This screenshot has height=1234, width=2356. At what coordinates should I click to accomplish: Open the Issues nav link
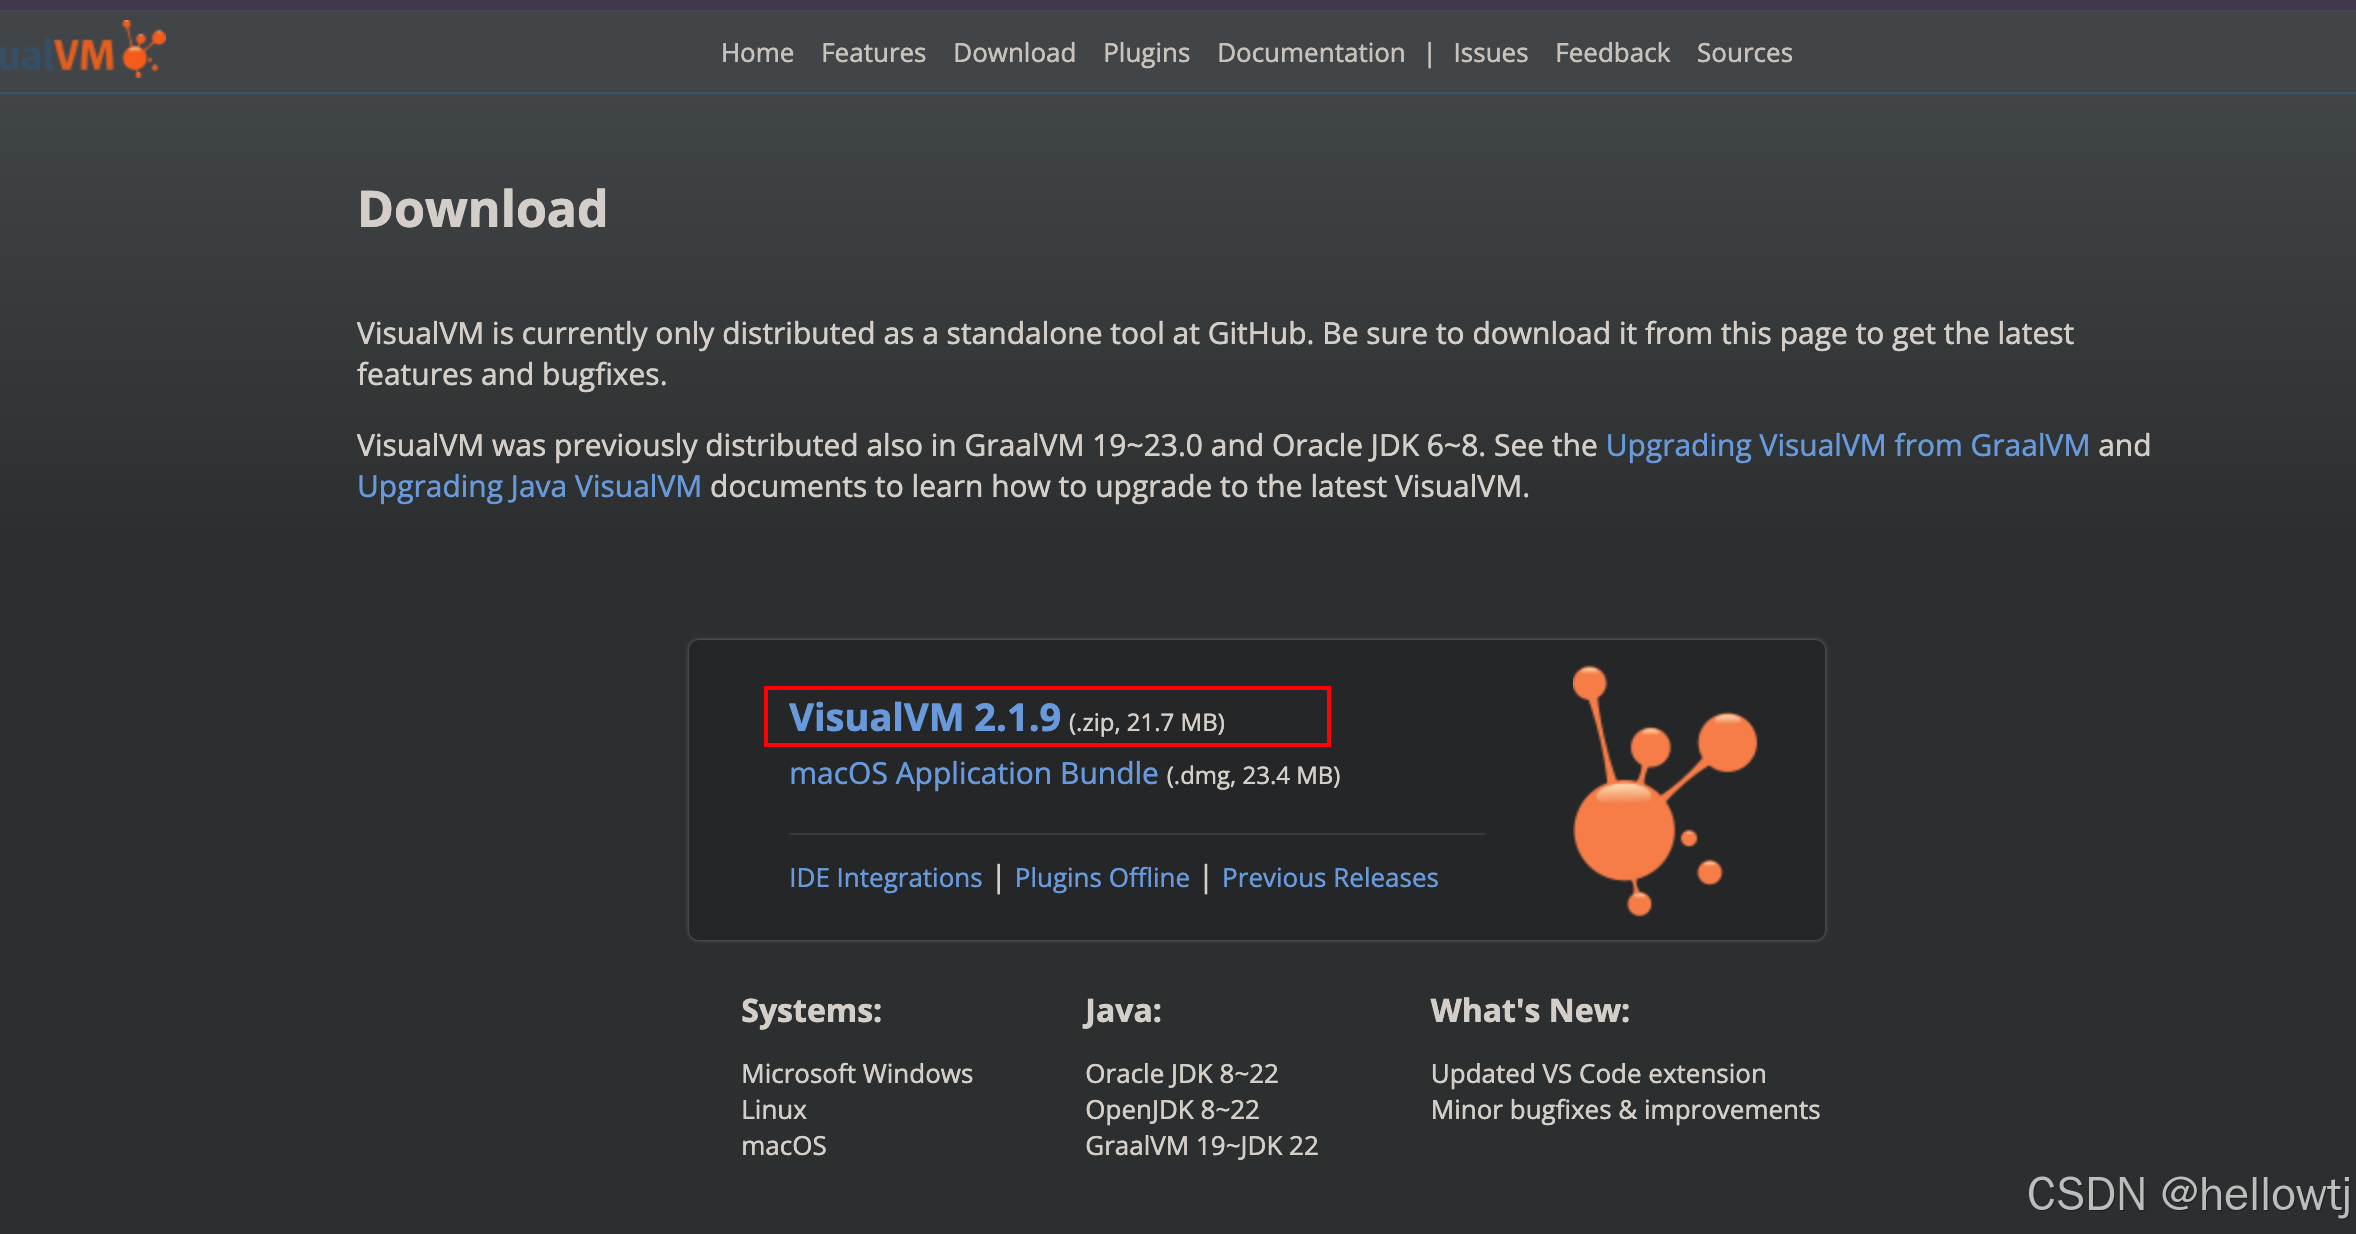(1490, 53)
